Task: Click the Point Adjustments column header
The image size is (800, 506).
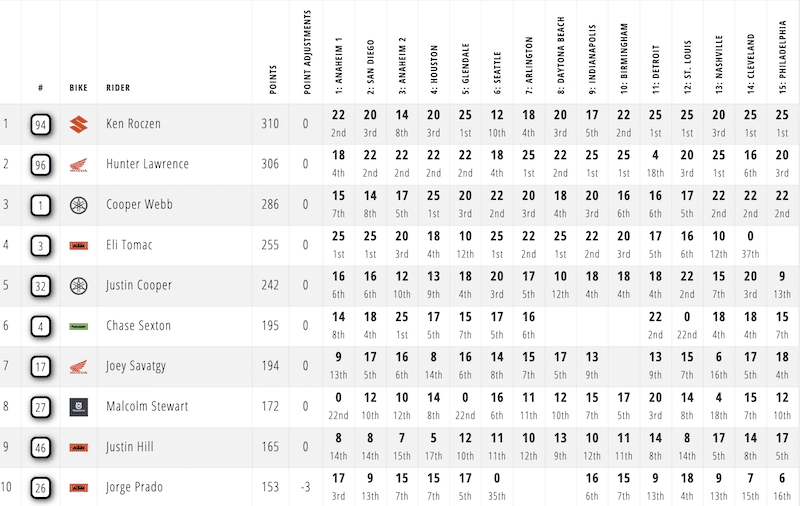Action: tap(307, 55)
